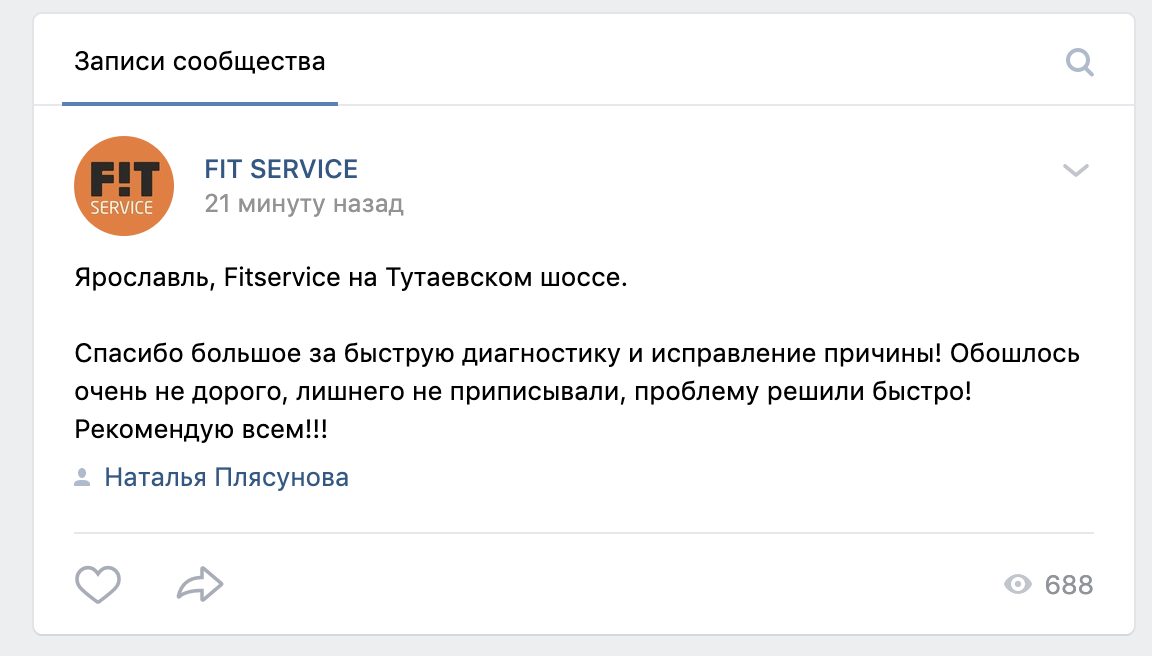Click the text 'Спасибо большое за быструю диагностику'
The width and height of the screenshot is (1152, 656).
(320, 354)
